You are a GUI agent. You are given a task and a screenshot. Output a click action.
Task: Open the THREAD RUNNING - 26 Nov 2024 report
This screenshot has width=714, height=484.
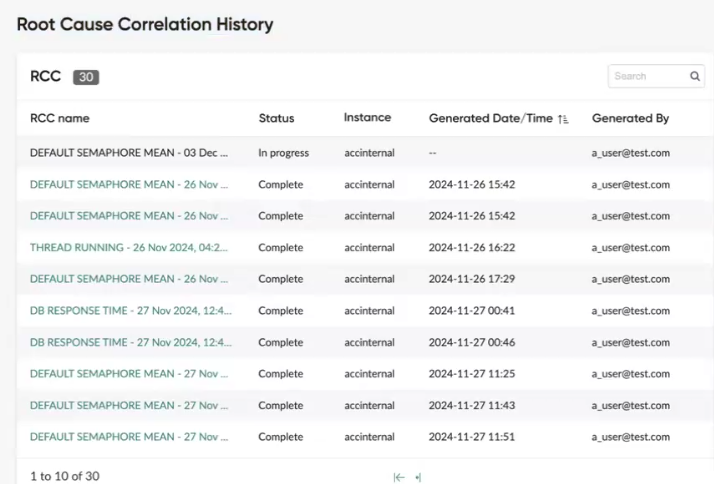point(129,247)
